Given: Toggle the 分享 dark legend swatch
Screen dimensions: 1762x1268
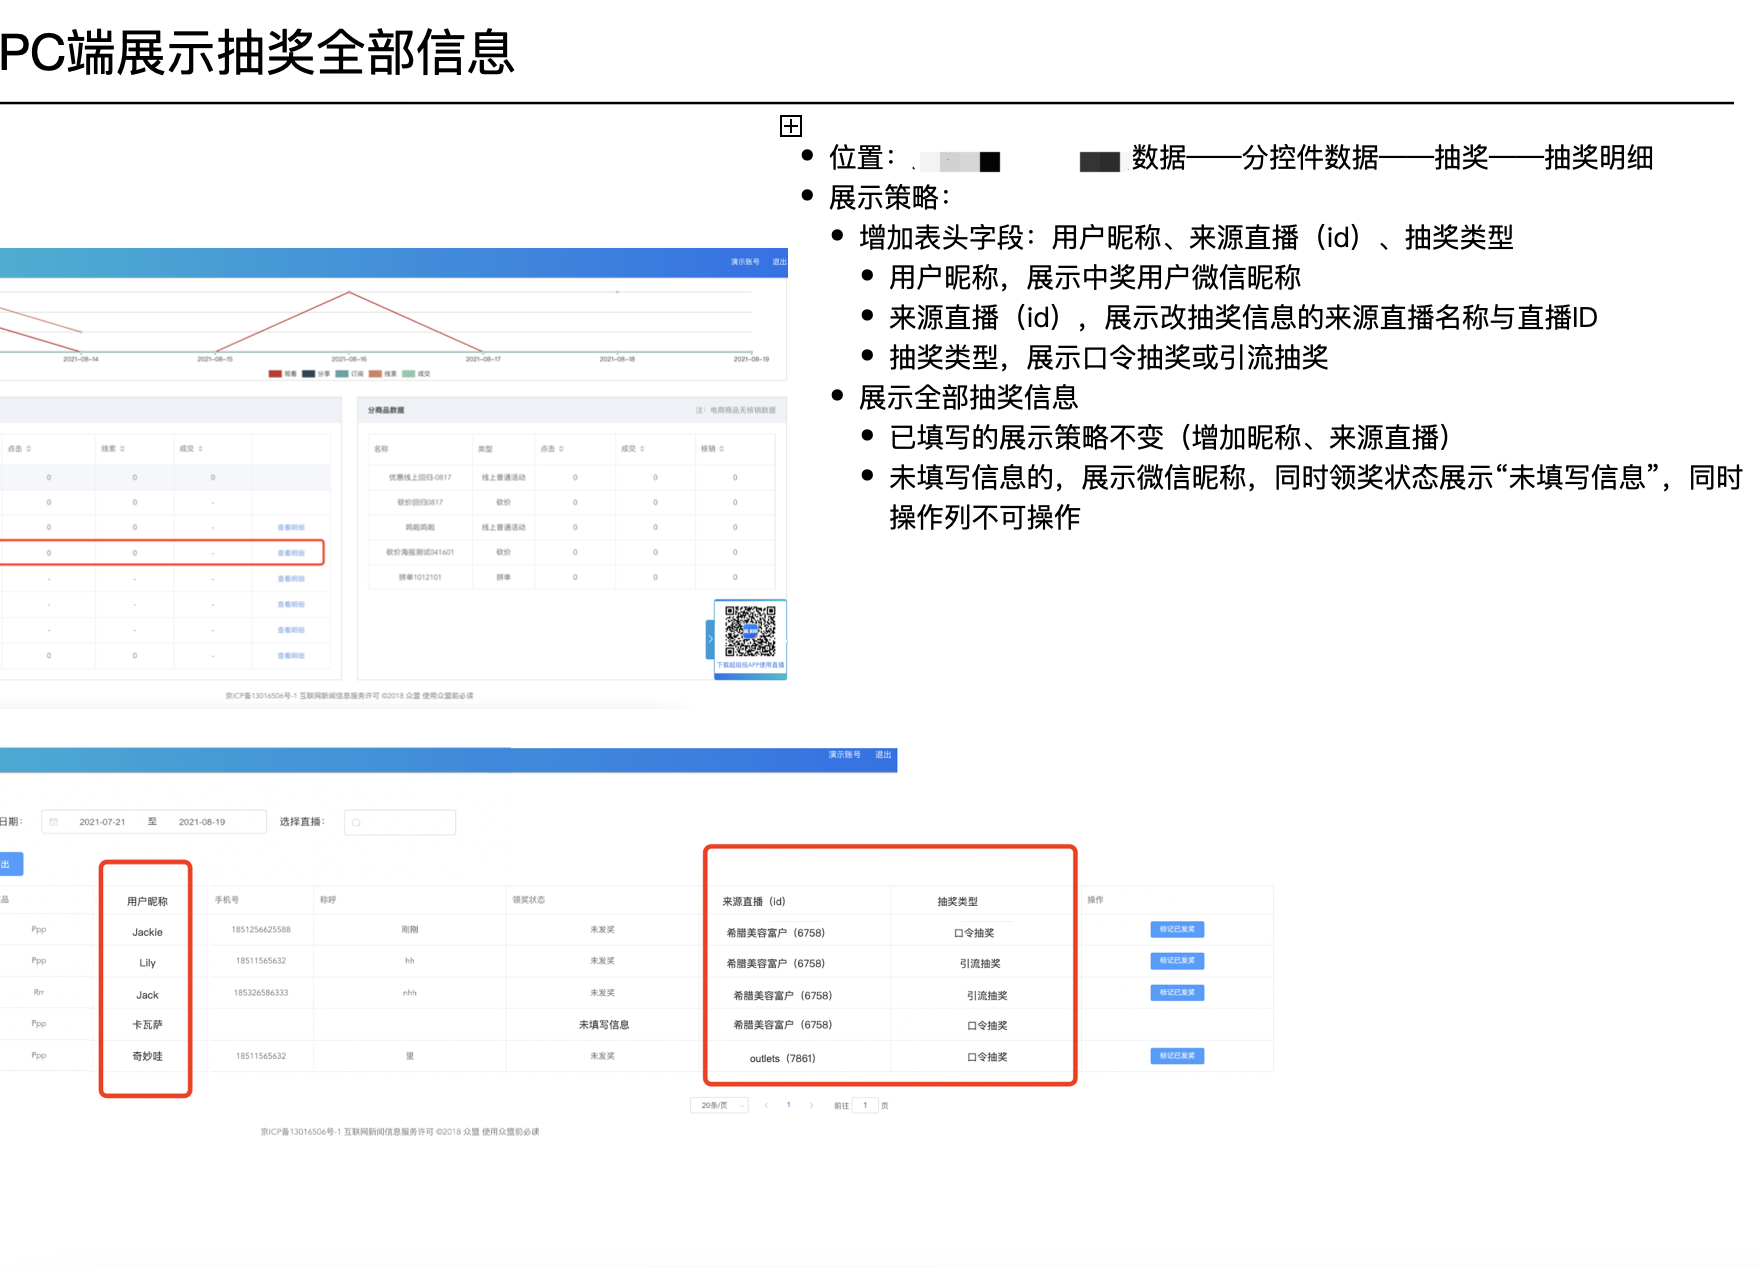Looking at the screenshot, I should coord(309,374).
